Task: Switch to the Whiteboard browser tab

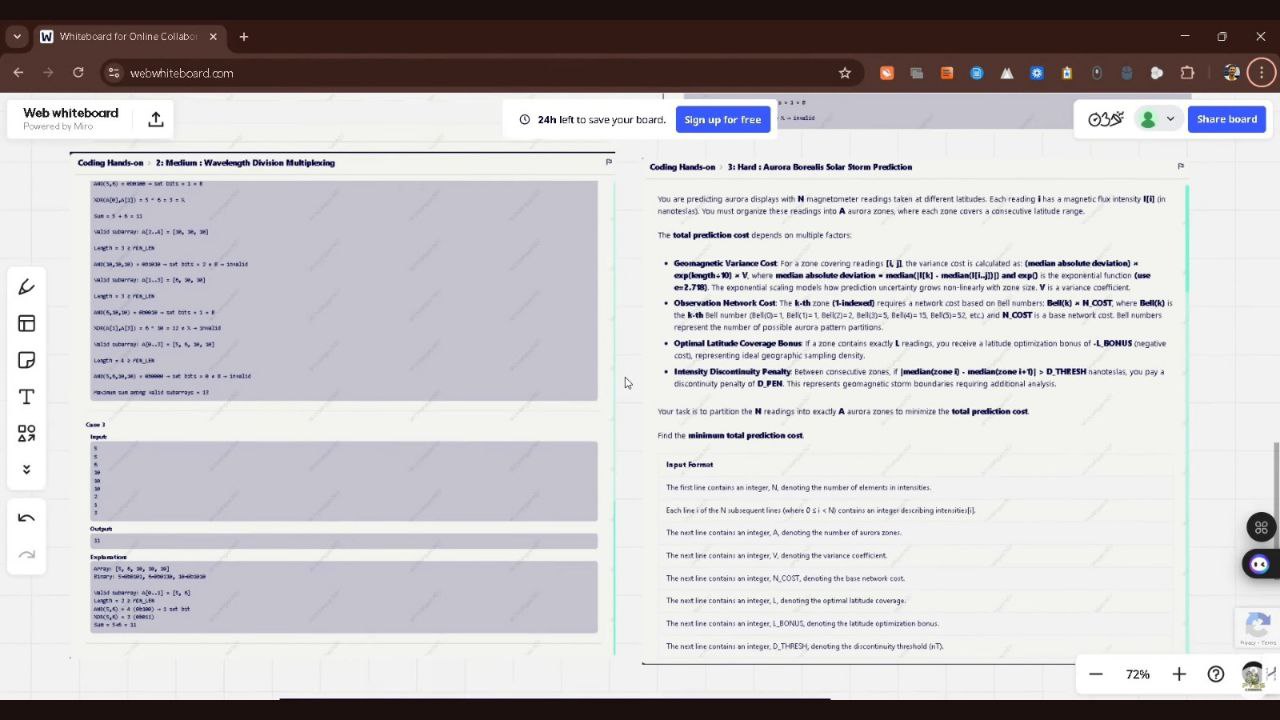Action: pos(128,36)
